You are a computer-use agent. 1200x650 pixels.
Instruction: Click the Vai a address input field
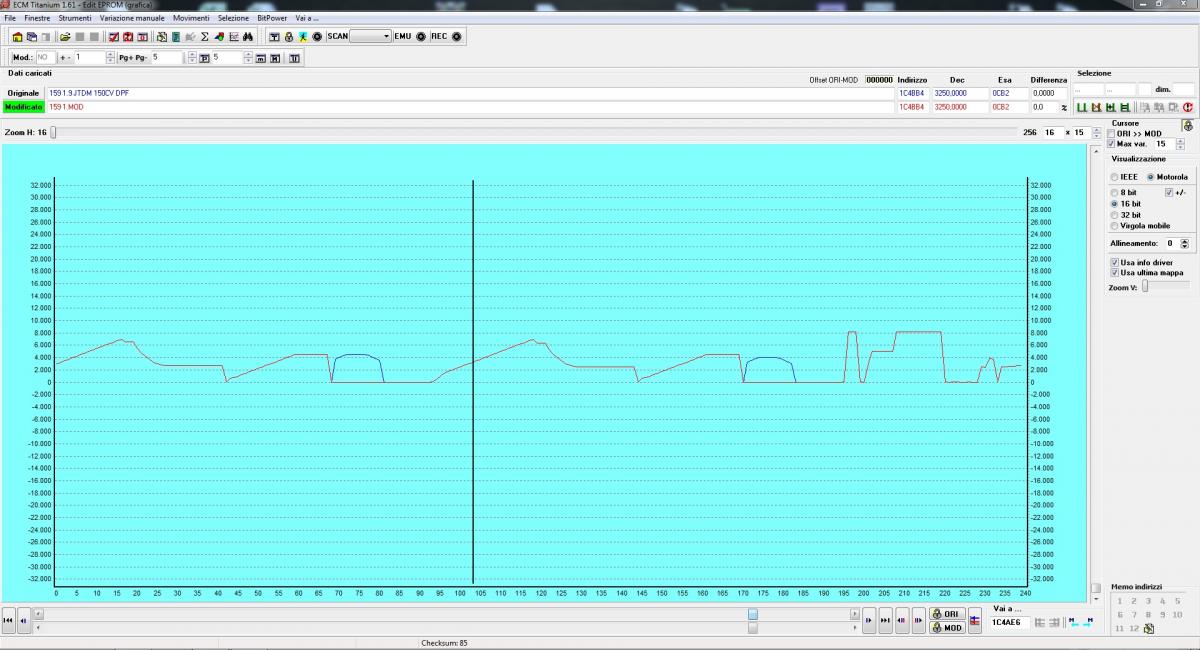[x=1009, y=622]
